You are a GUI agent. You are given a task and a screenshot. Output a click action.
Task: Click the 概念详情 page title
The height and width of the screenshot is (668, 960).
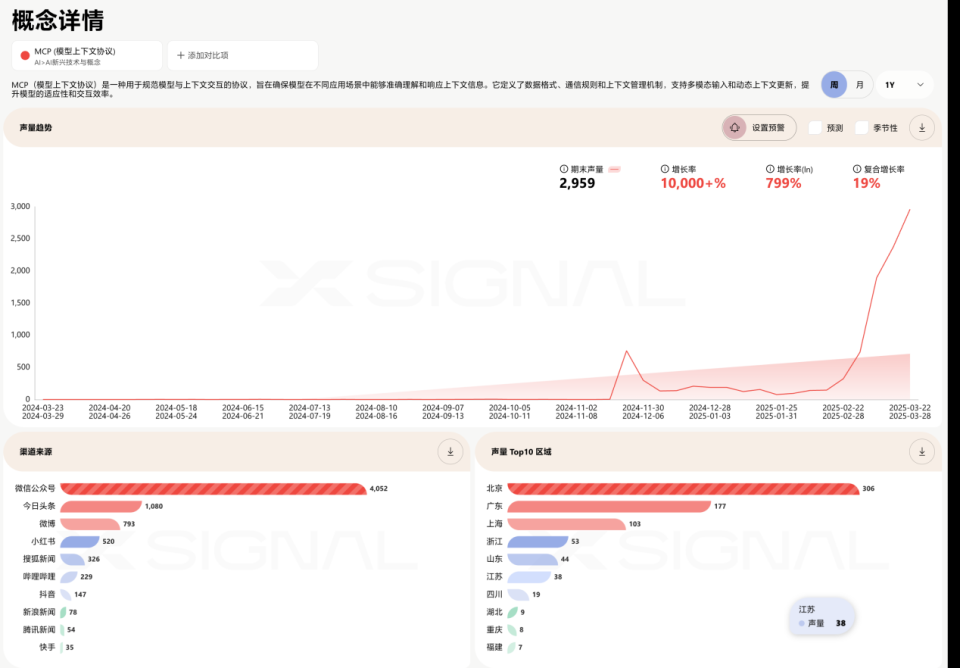pyautogui.click(x=58, y=20)
